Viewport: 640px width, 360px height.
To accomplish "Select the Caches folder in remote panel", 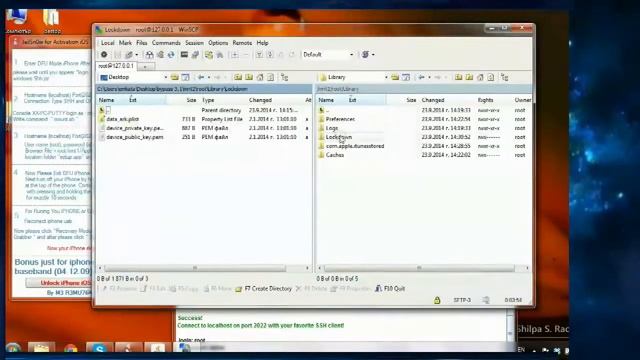I will (335, 155).
